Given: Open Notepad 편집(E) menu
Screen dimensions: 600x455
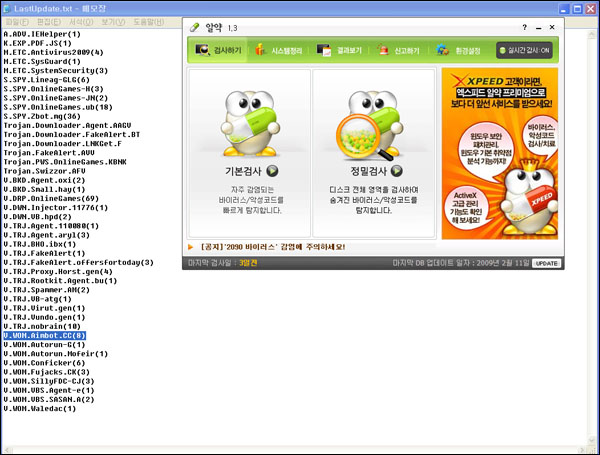Looking at the screenshot, I should (49, 22).
